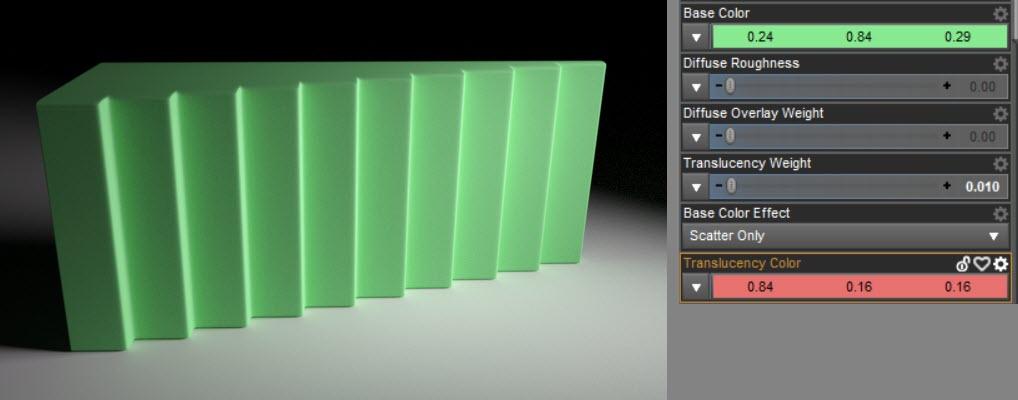The height and width of the screenshot is (400, 1018).
Task: Click Translucency Color link icon
Action: [x=963, y=264]
